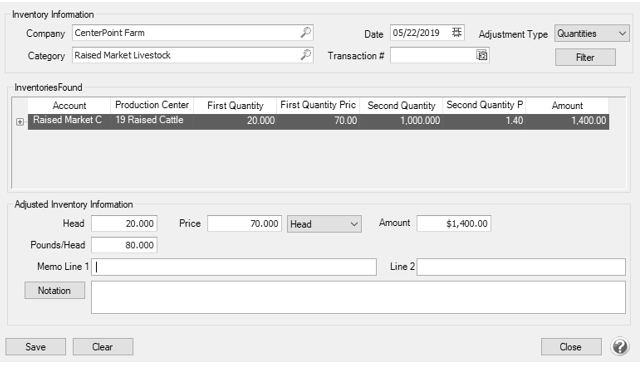Click the Production Center column header
Image resolution: width=640 pixels, height=366 pixels.
click(152, 105)
